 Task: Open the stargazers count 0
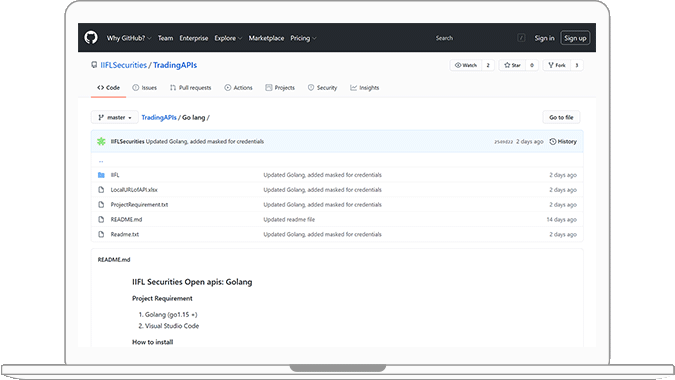(x=532, y=65)
